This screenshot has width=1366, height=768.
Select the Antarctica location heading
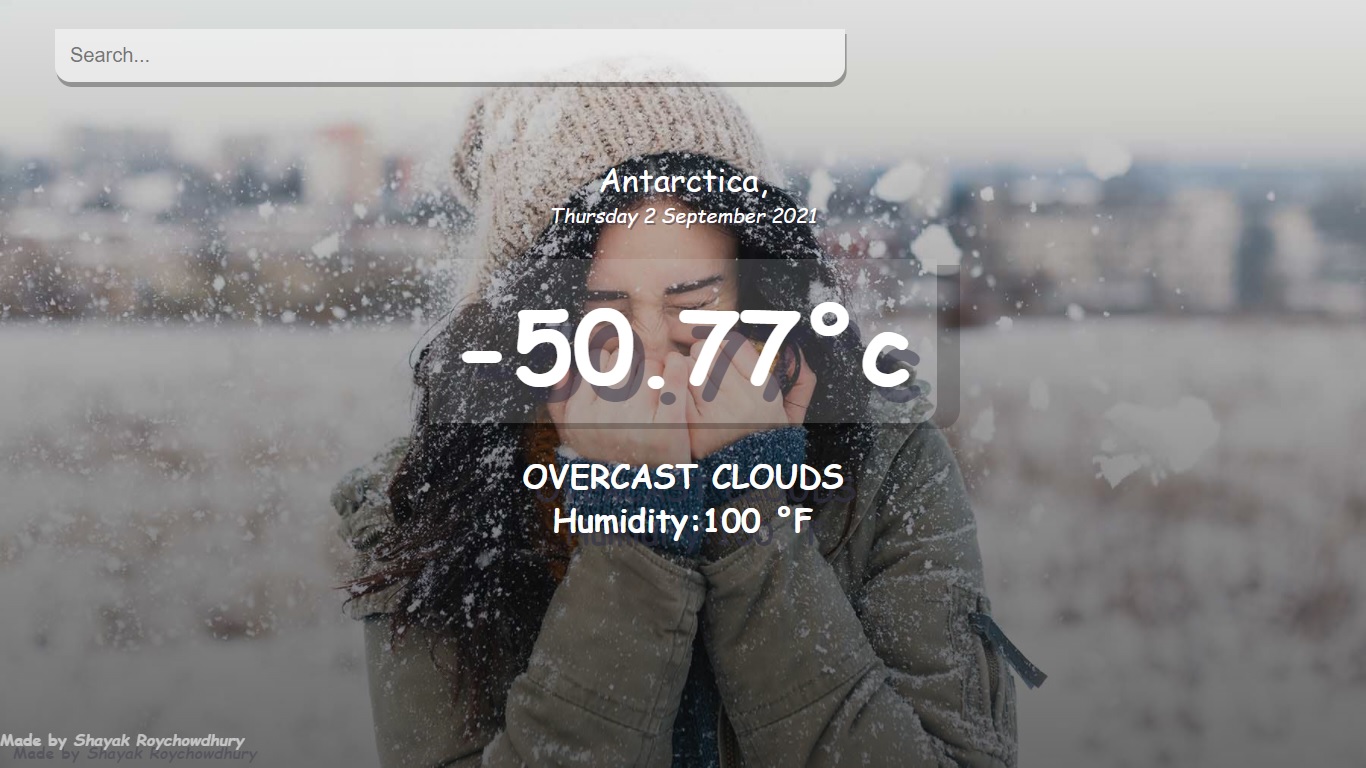tap(684, 182)
